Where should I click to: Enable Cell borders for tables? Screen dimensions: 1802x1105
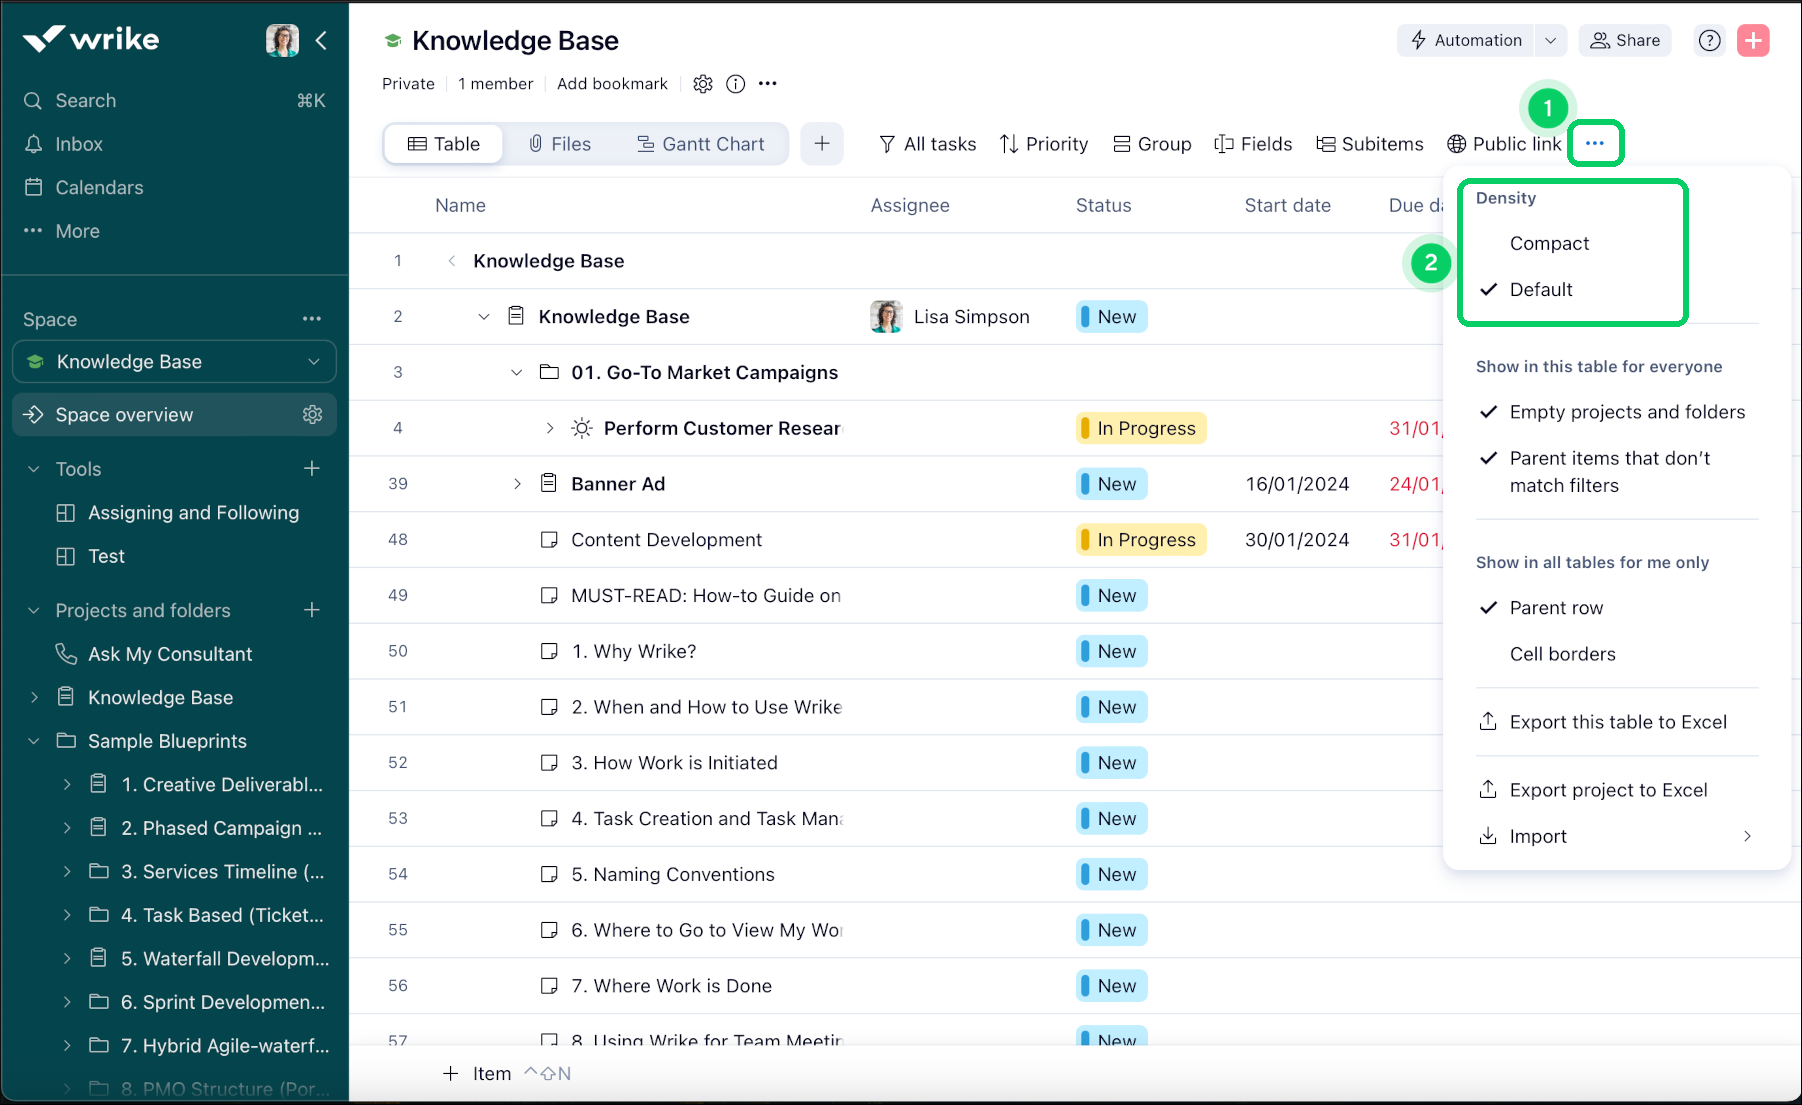click(1562, 654)
